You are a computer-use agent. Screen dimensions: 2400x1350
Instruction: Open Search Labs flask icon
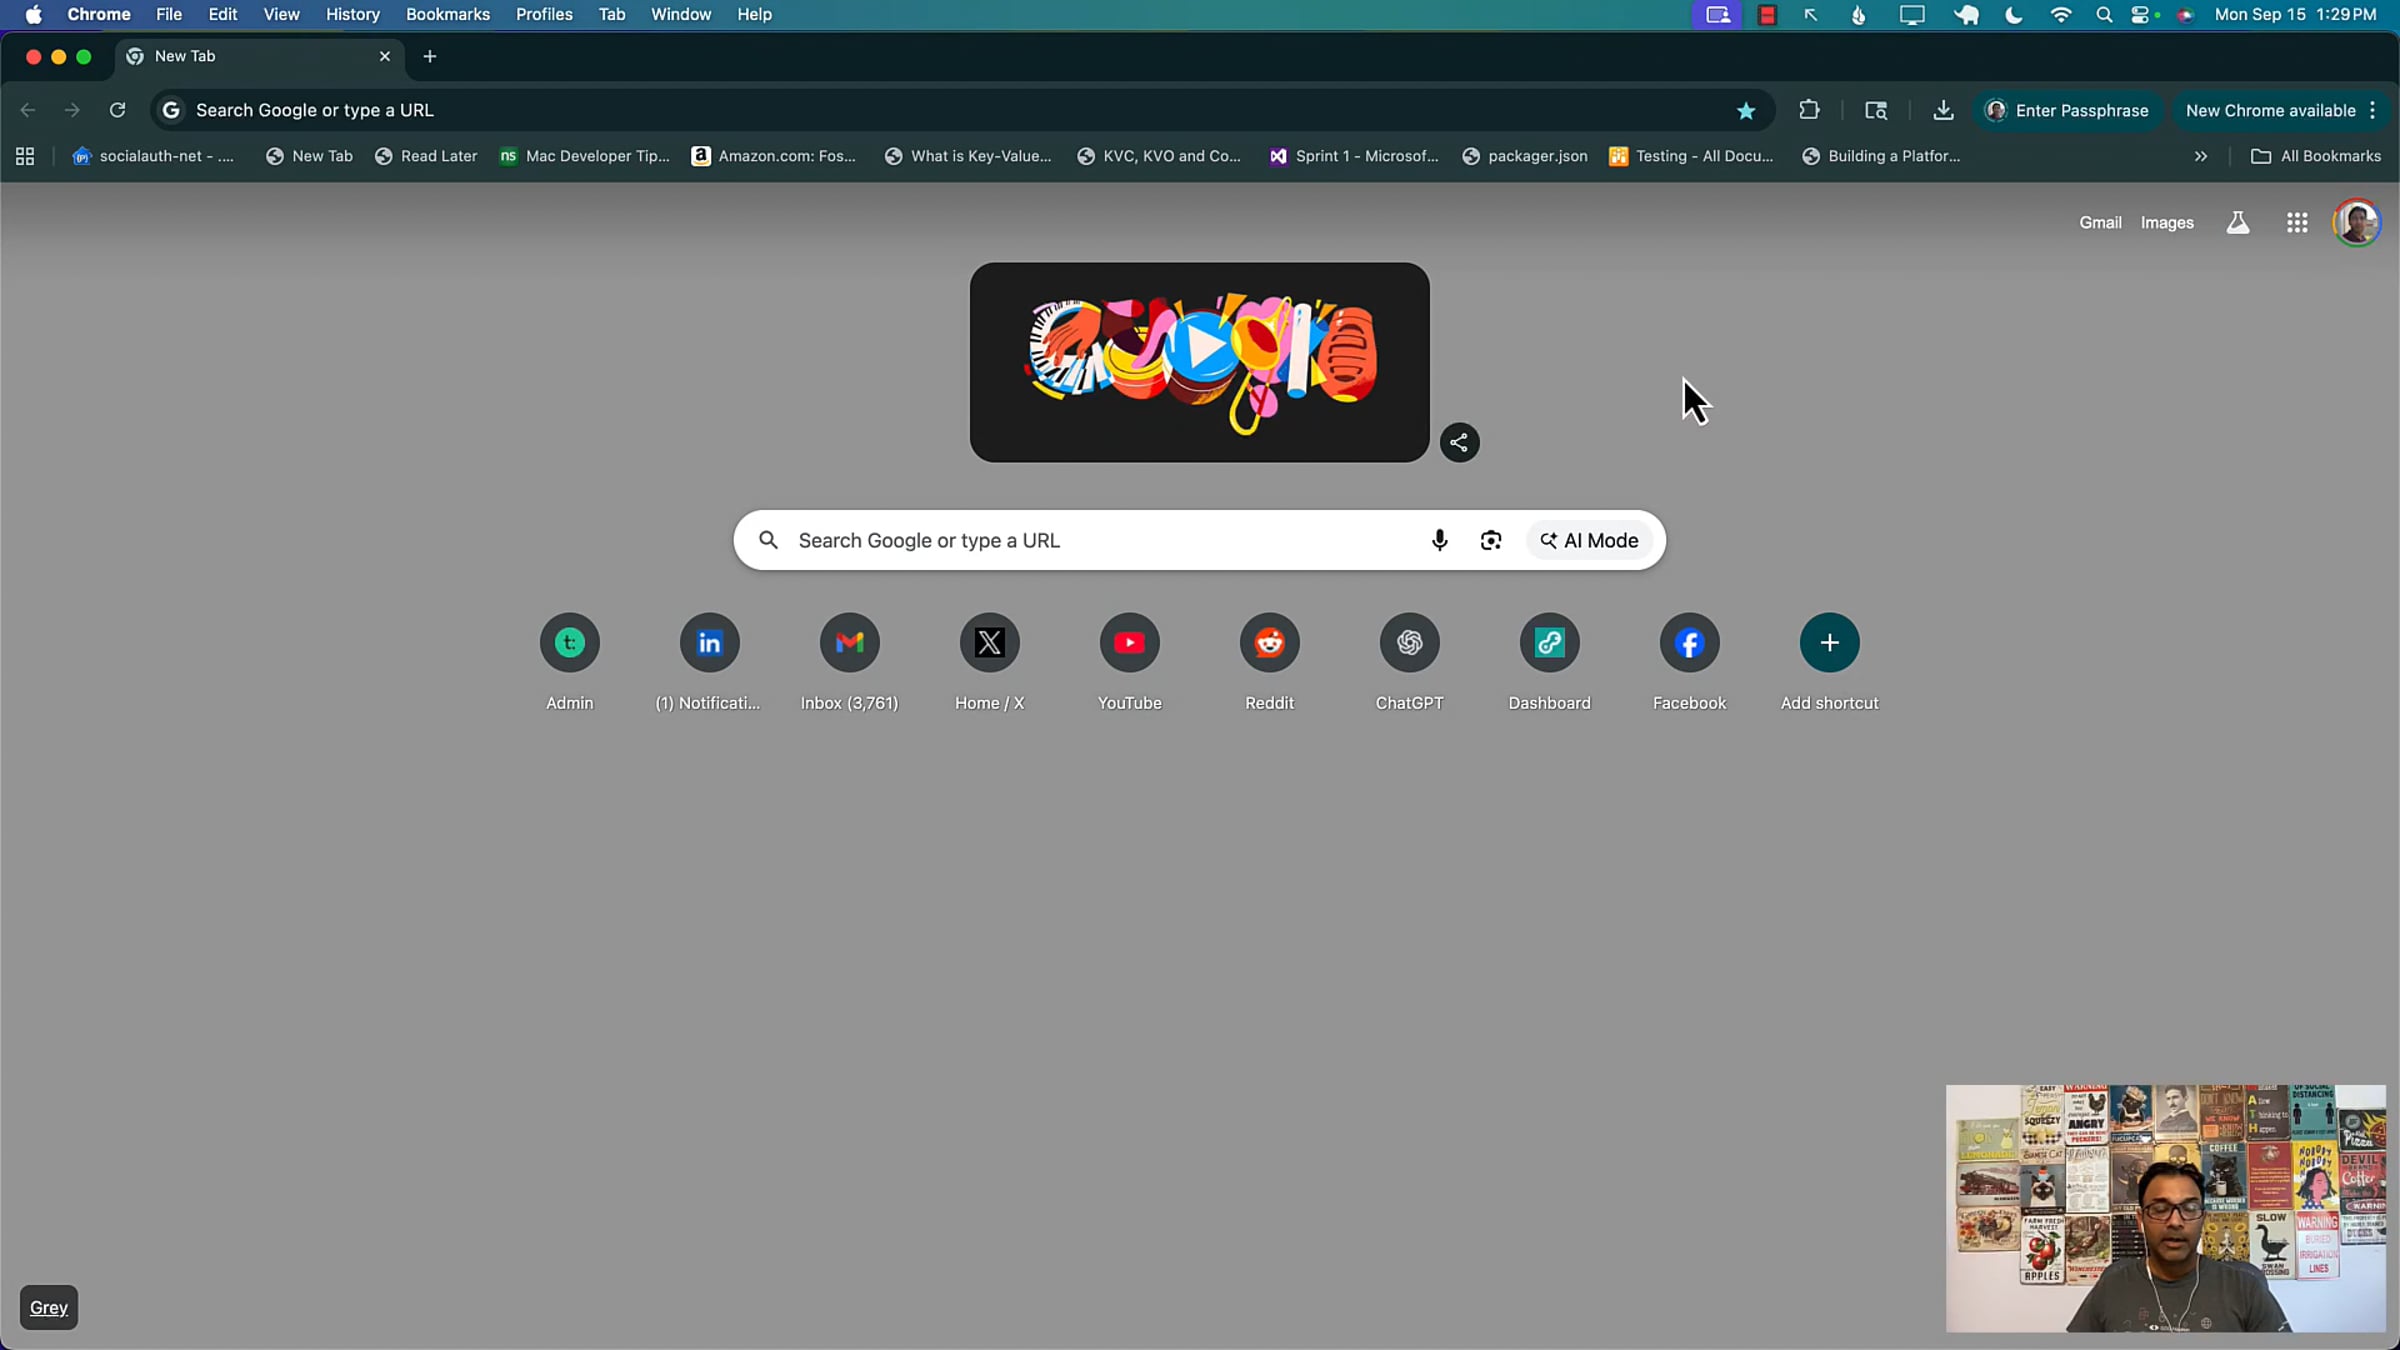coord(2238,223)
